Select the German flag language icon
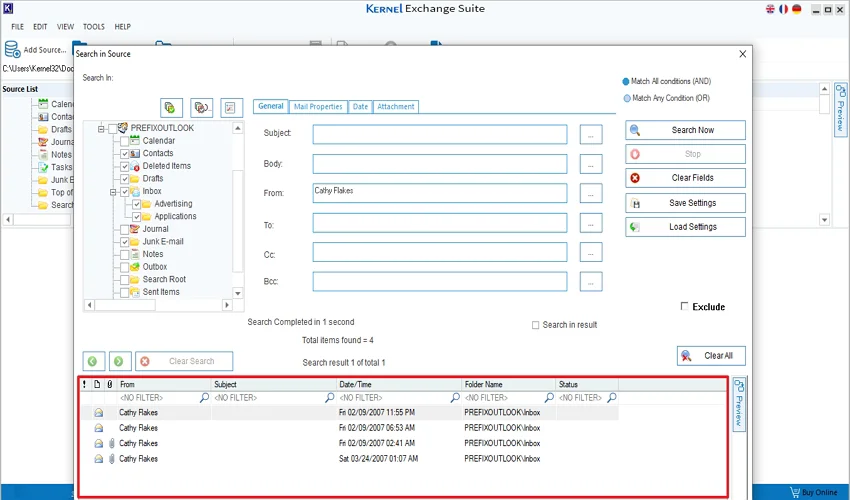The width and height of the screenshot is (850, 500). tap(796, 9)
